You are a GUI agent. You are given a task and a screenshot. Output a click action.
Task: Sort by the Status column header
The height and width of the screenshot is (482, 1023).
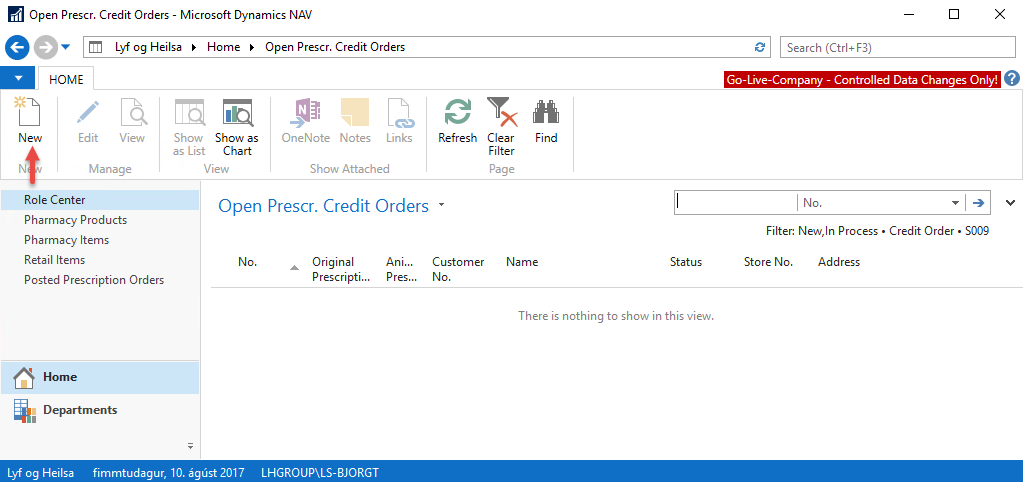tap(686, 262)
